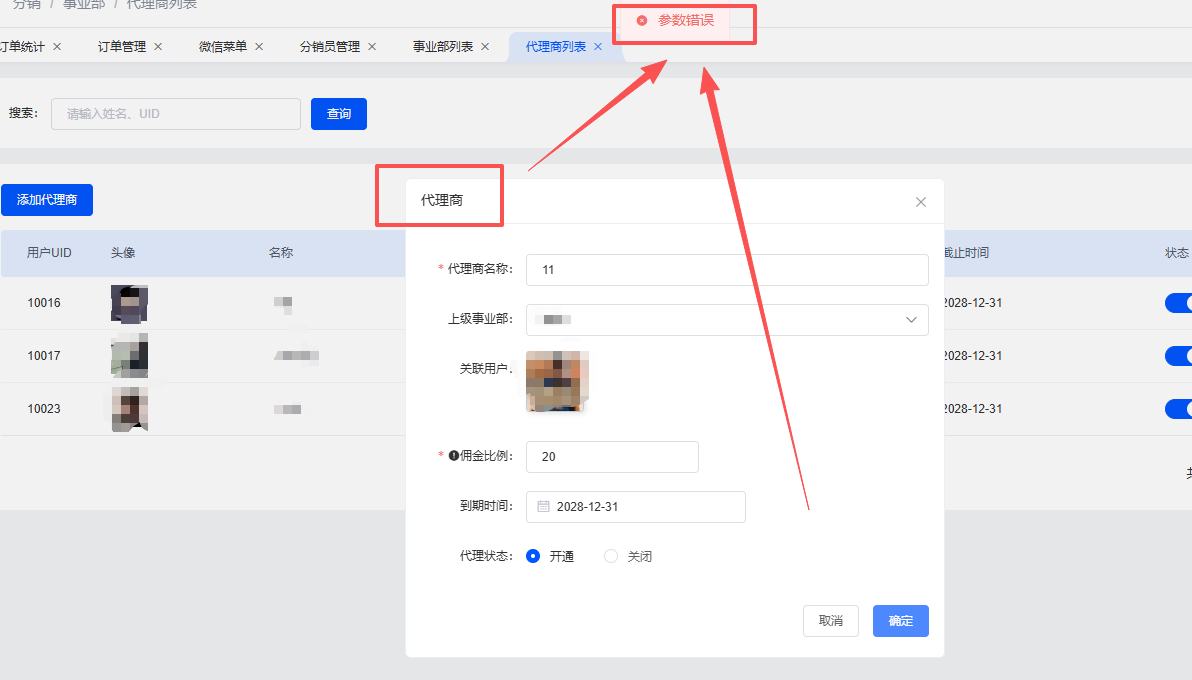This screenshot has height=680, width=1192.
Task: Close the 代理商 dialog with the X
Action: click(920, 201)
